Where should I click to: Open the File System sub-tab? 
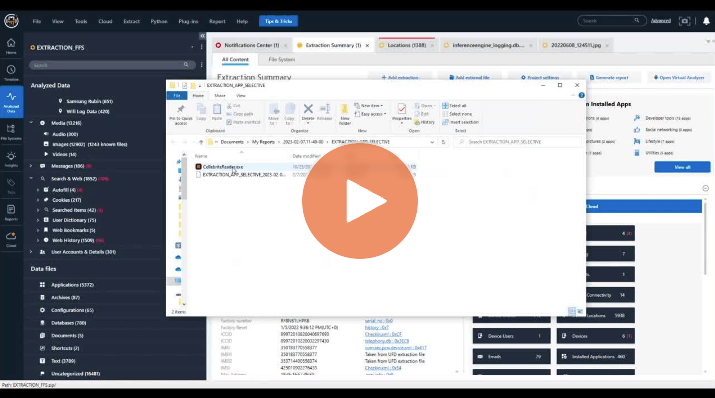coord(282,60)
